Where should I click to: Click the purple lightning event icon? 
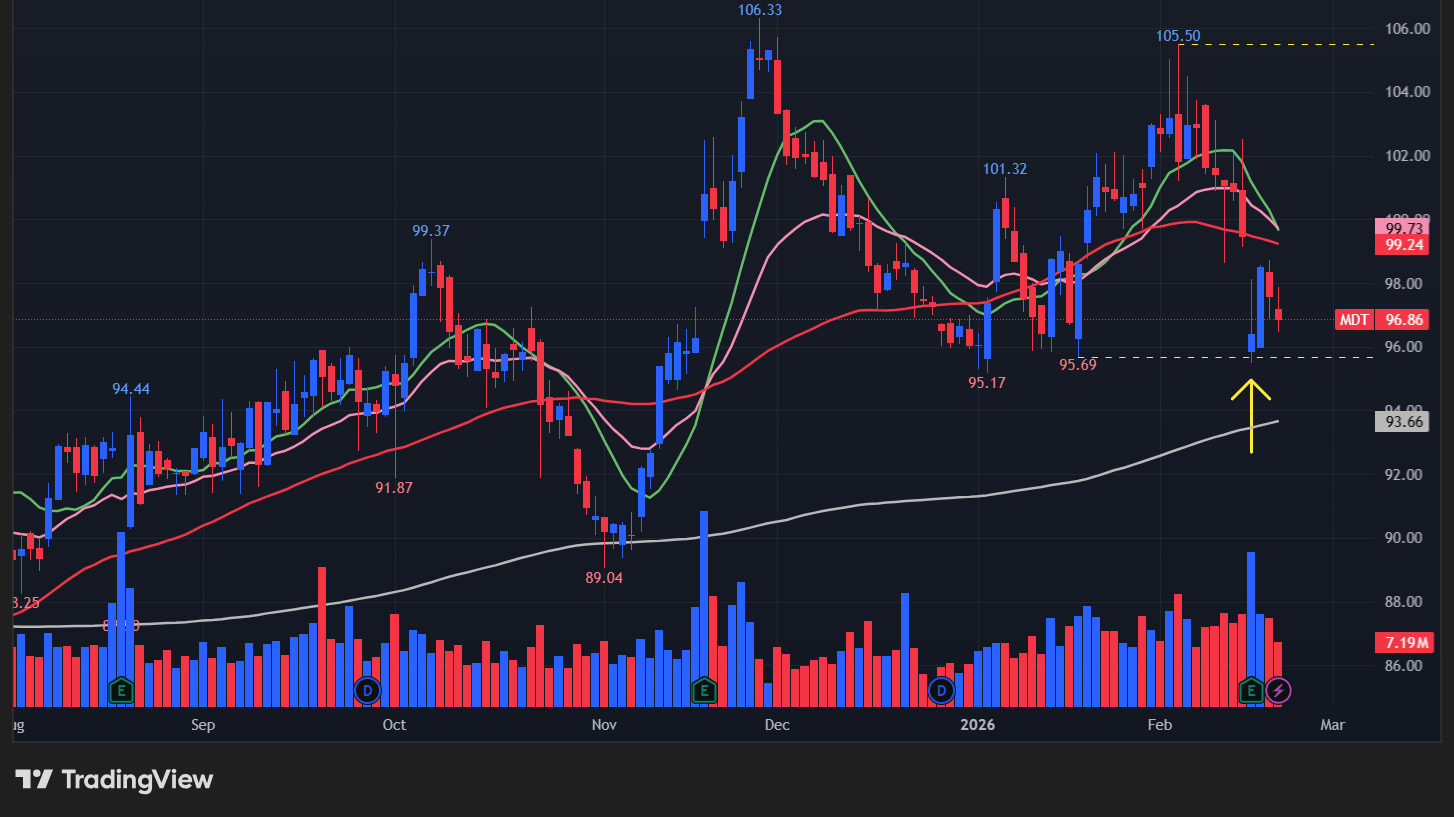point(1281,690)
